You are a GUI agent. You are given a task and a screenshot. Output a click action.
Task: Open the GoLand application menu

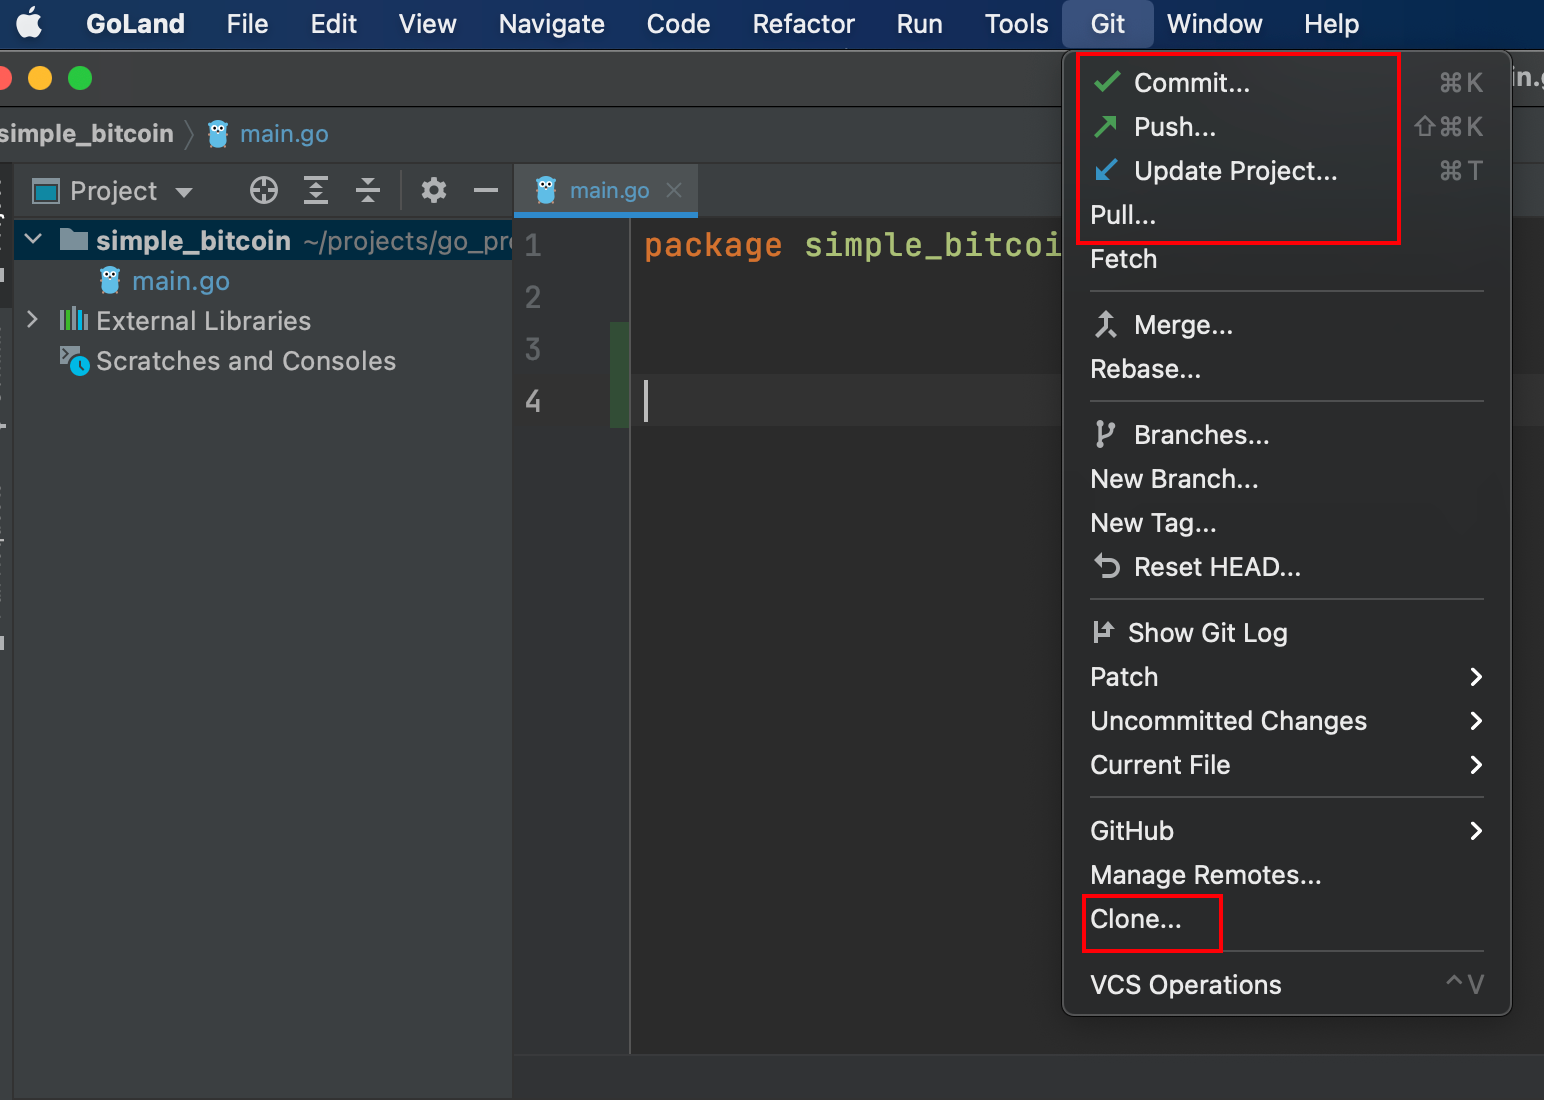pos(135,23)
